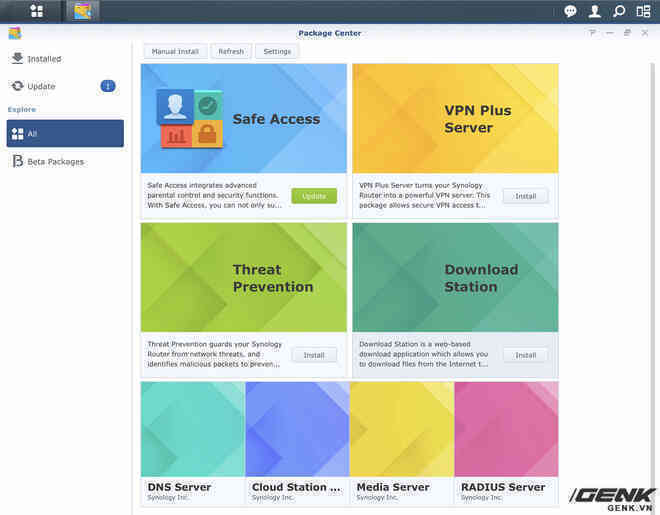Open the RADIUS Server package tile

[506, 443]
